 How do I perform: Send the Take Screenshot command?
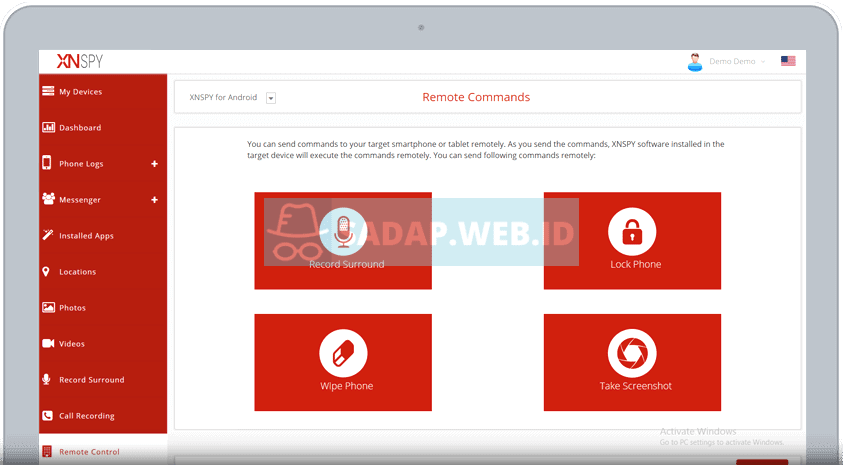click(632, 362)
